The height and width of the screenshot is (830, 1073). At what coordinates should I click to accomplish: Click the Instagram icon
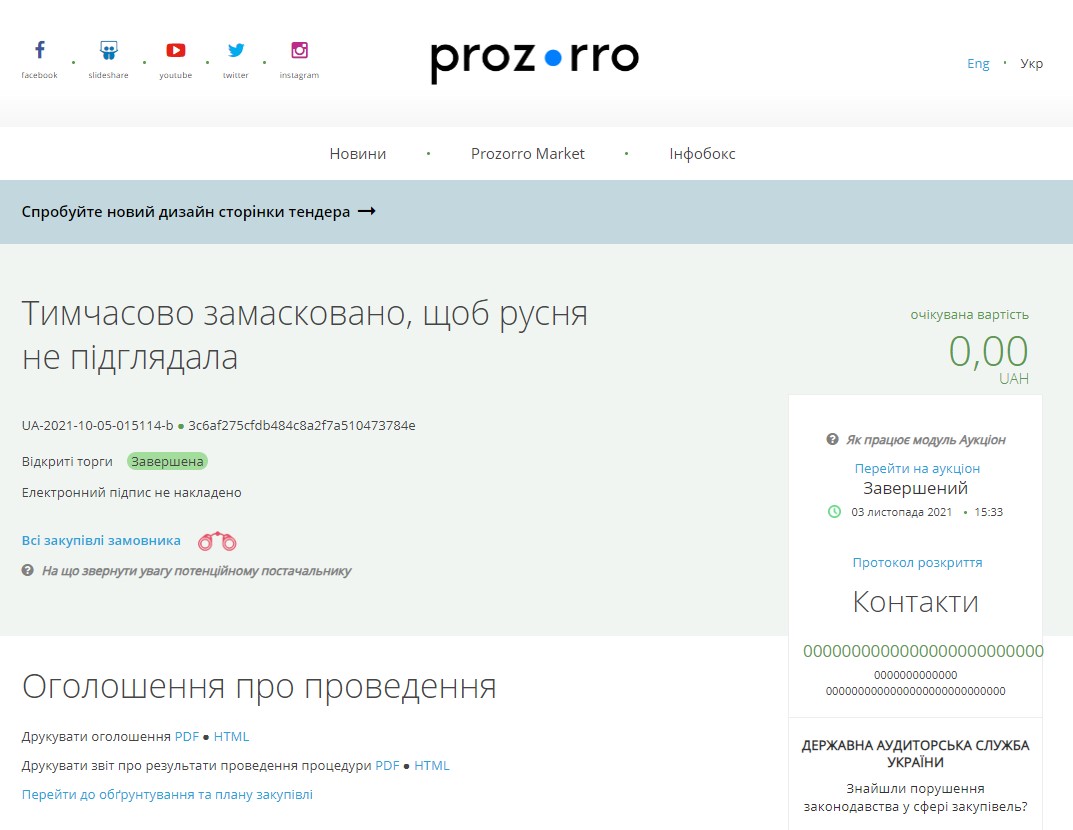(299, 51)
